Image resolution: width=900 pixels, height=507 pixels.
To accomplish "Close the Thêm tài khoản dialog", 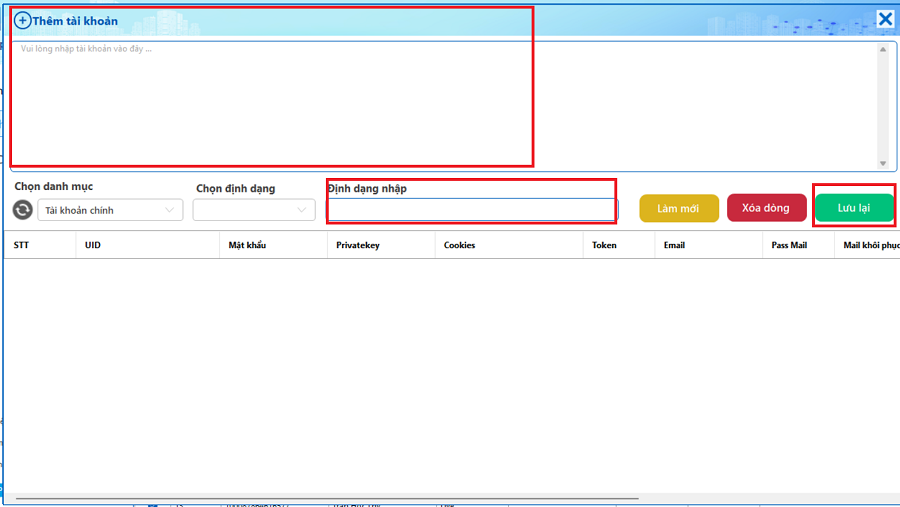I will point(885,19).
